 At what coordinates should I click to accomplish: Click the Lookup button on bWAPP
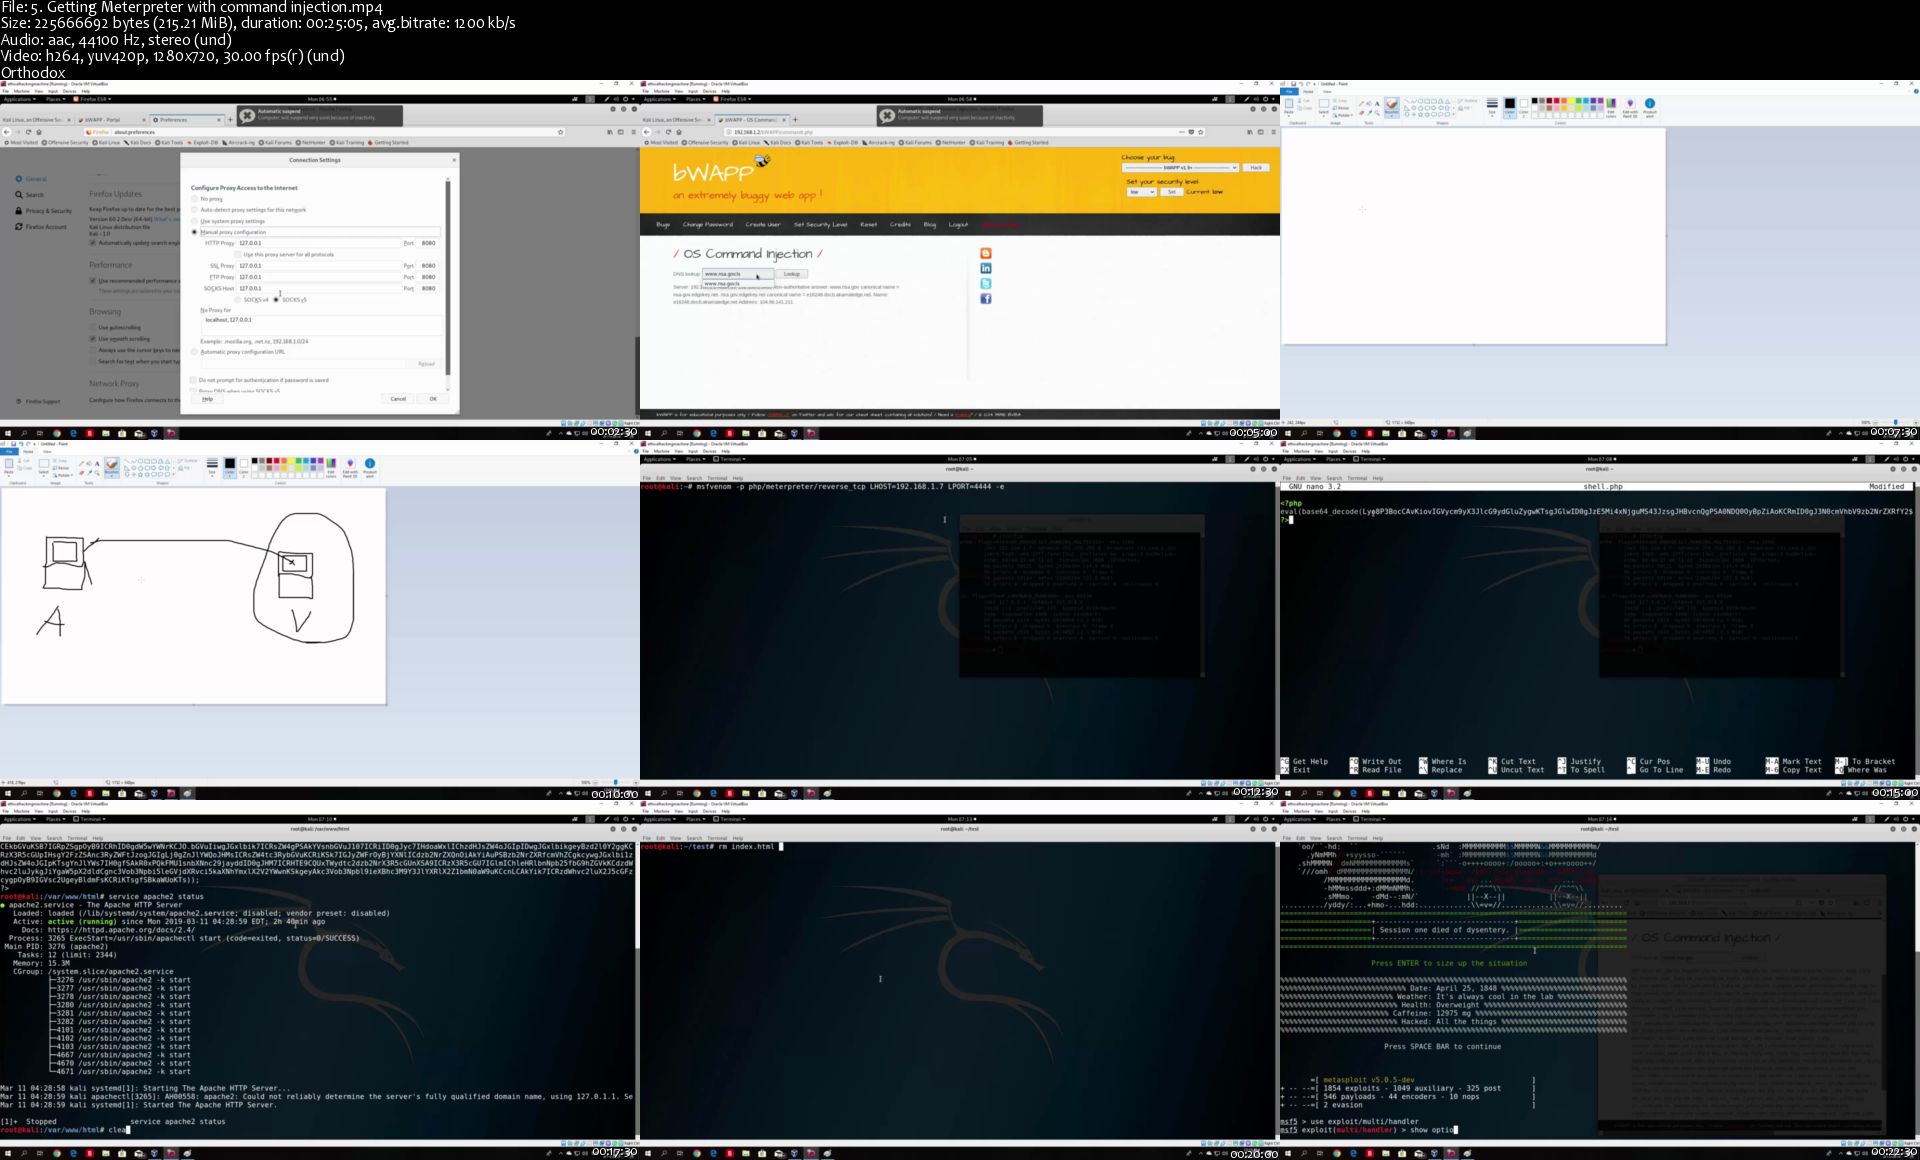click(x=791, y=274)
